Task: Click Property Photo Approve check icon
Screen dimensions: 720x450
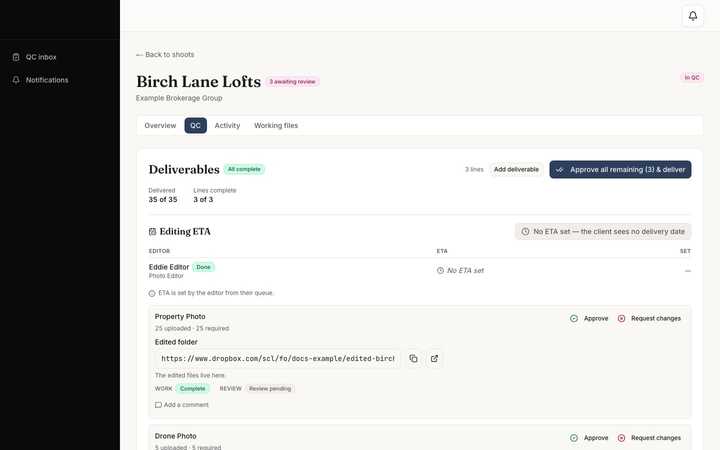Action: tap(574, 319)
